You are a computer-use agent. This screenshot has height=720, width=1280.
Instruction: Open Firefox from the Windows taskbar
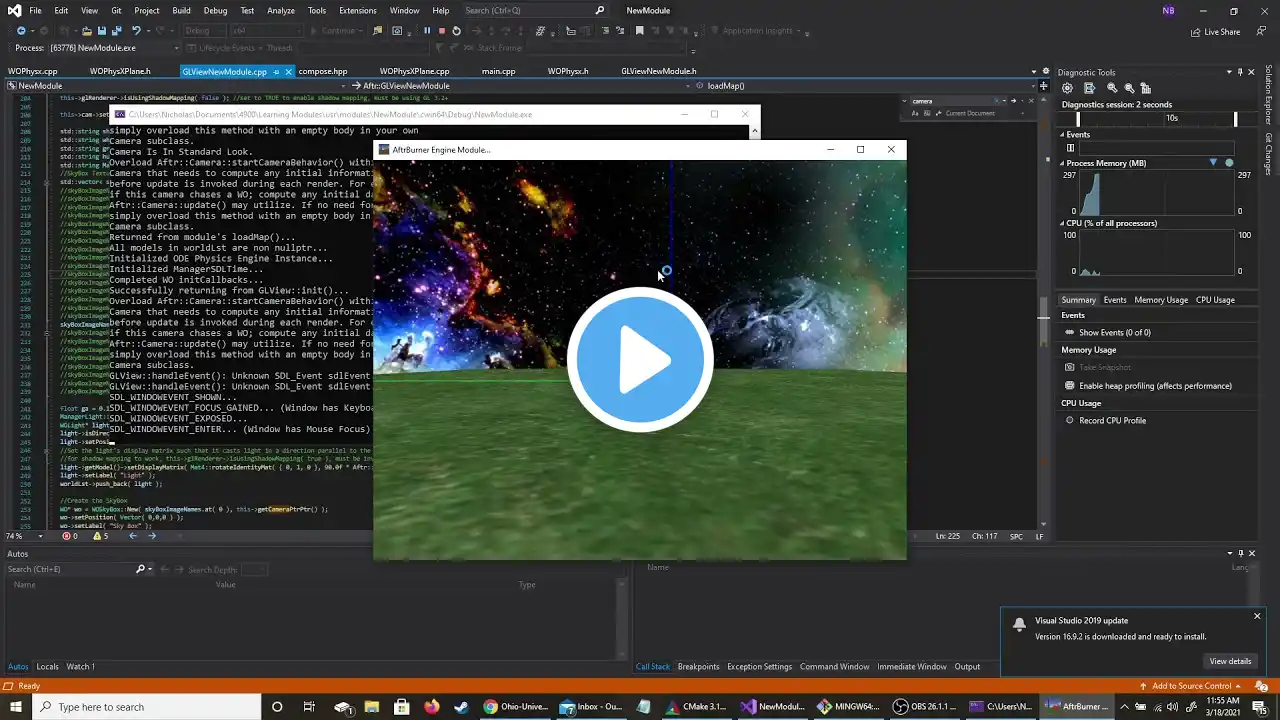[431, 707]
